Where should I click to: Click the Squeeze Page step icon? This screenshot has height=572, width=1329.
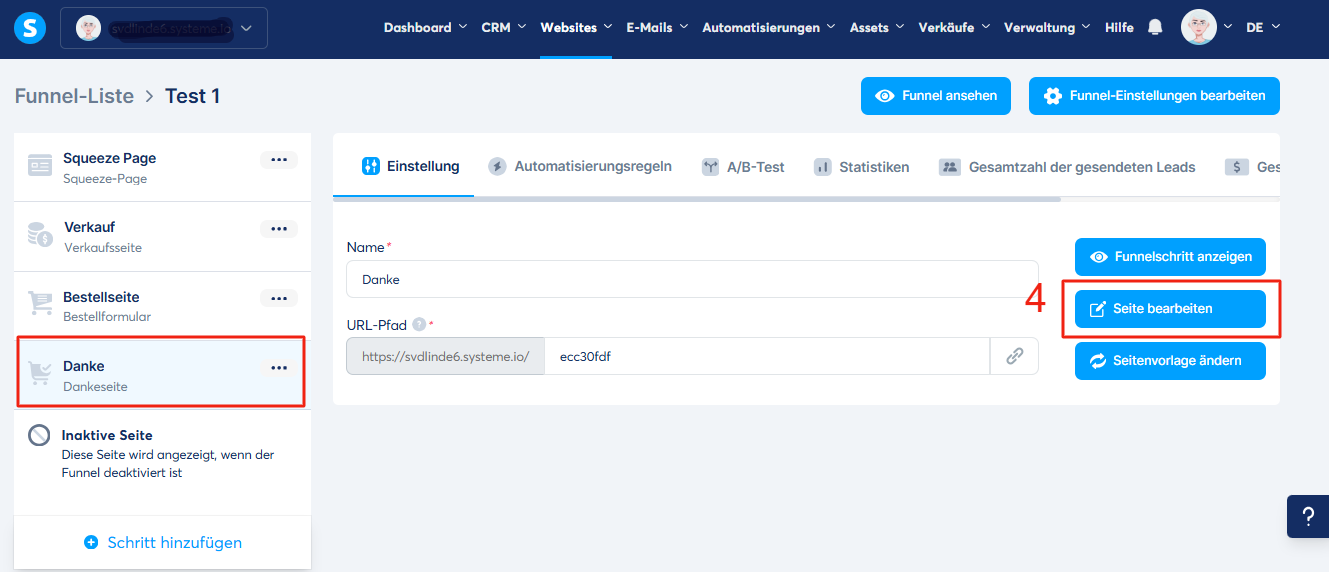(x=40, y=166)
